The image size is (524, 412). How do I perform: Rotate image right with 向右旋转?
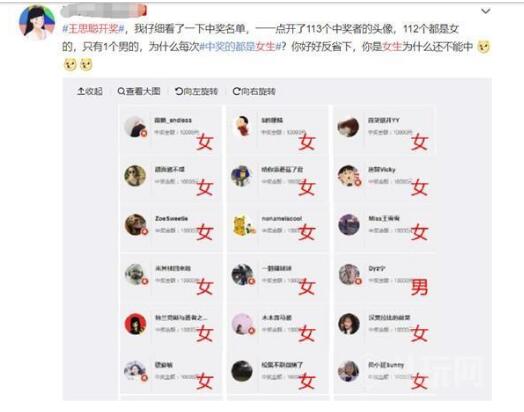254,91
